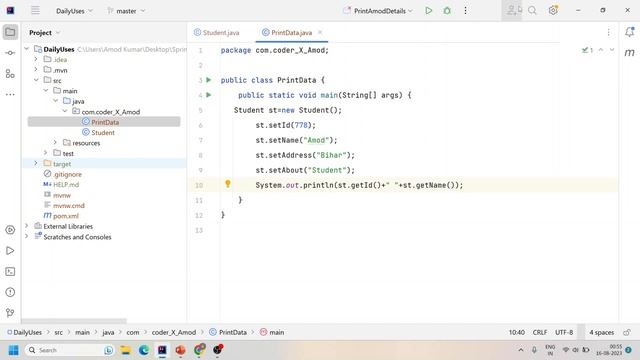Open the master branch dropdown

126,11
